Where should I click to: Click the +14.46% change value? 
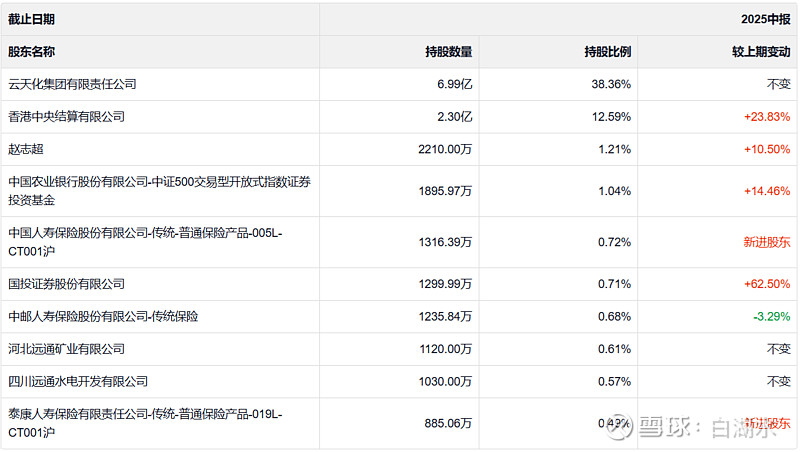pyautogui.click(x=767, y=191)
